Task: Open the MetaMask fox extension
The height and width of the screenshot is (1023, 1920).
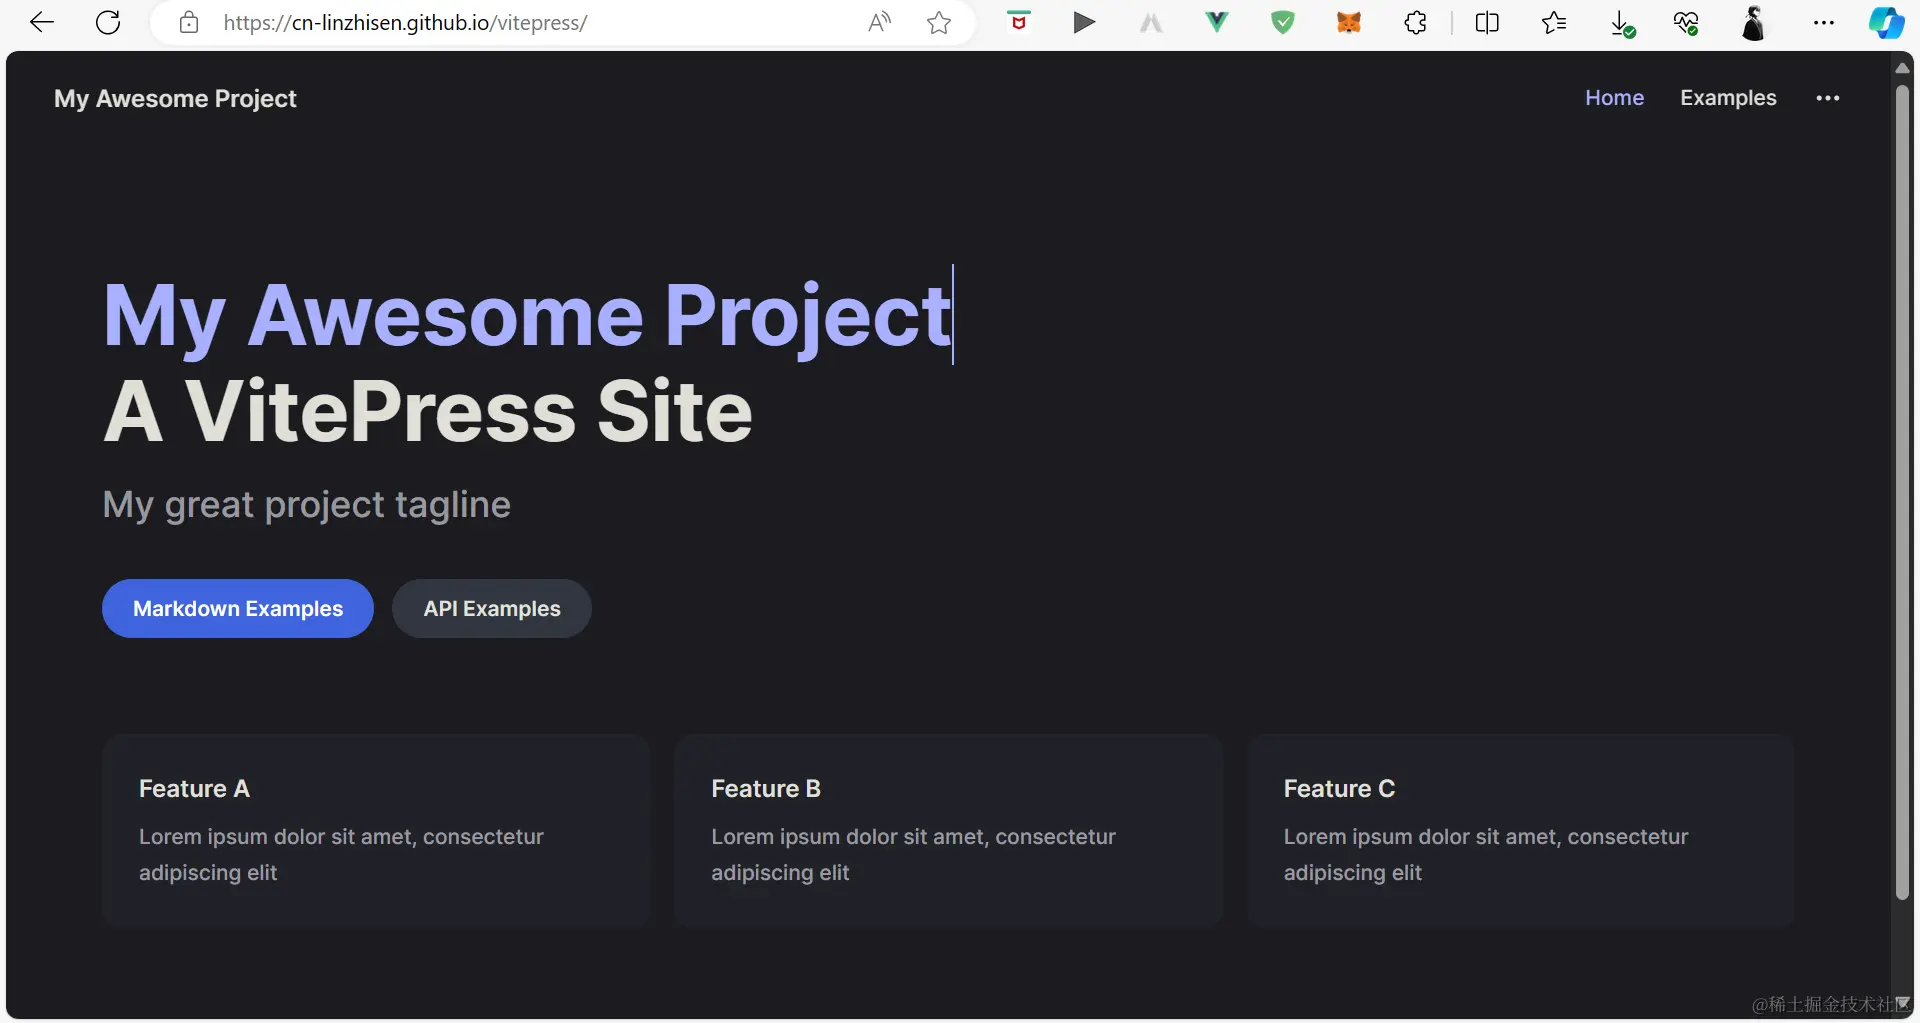Action: 1349,22
